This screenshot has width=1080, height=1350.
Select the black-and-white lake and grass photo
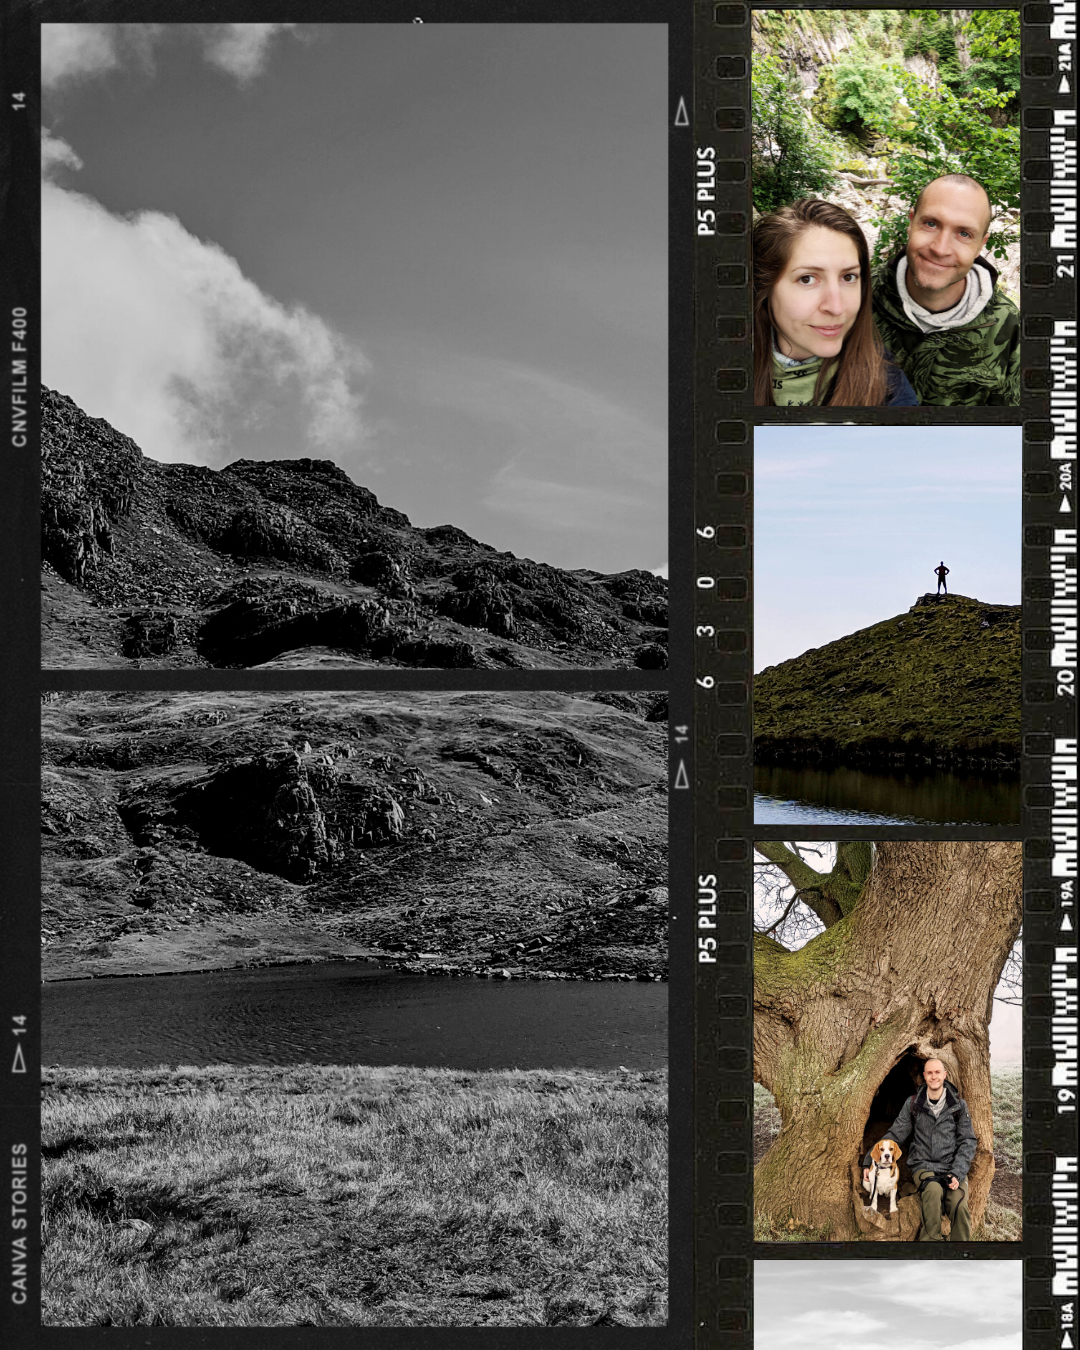click(354, 1008)
